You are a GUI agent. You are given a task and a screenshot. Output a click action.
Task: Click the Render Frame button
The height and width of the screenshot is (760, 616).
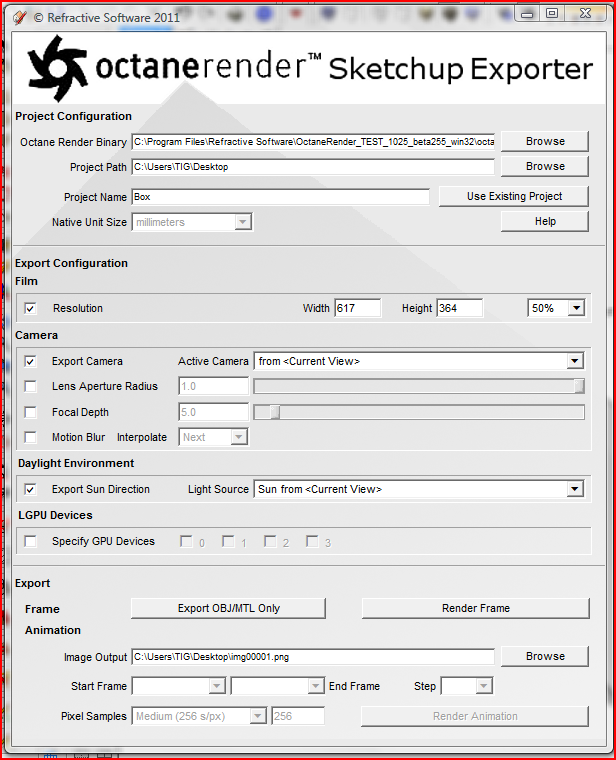click(475, 608)
